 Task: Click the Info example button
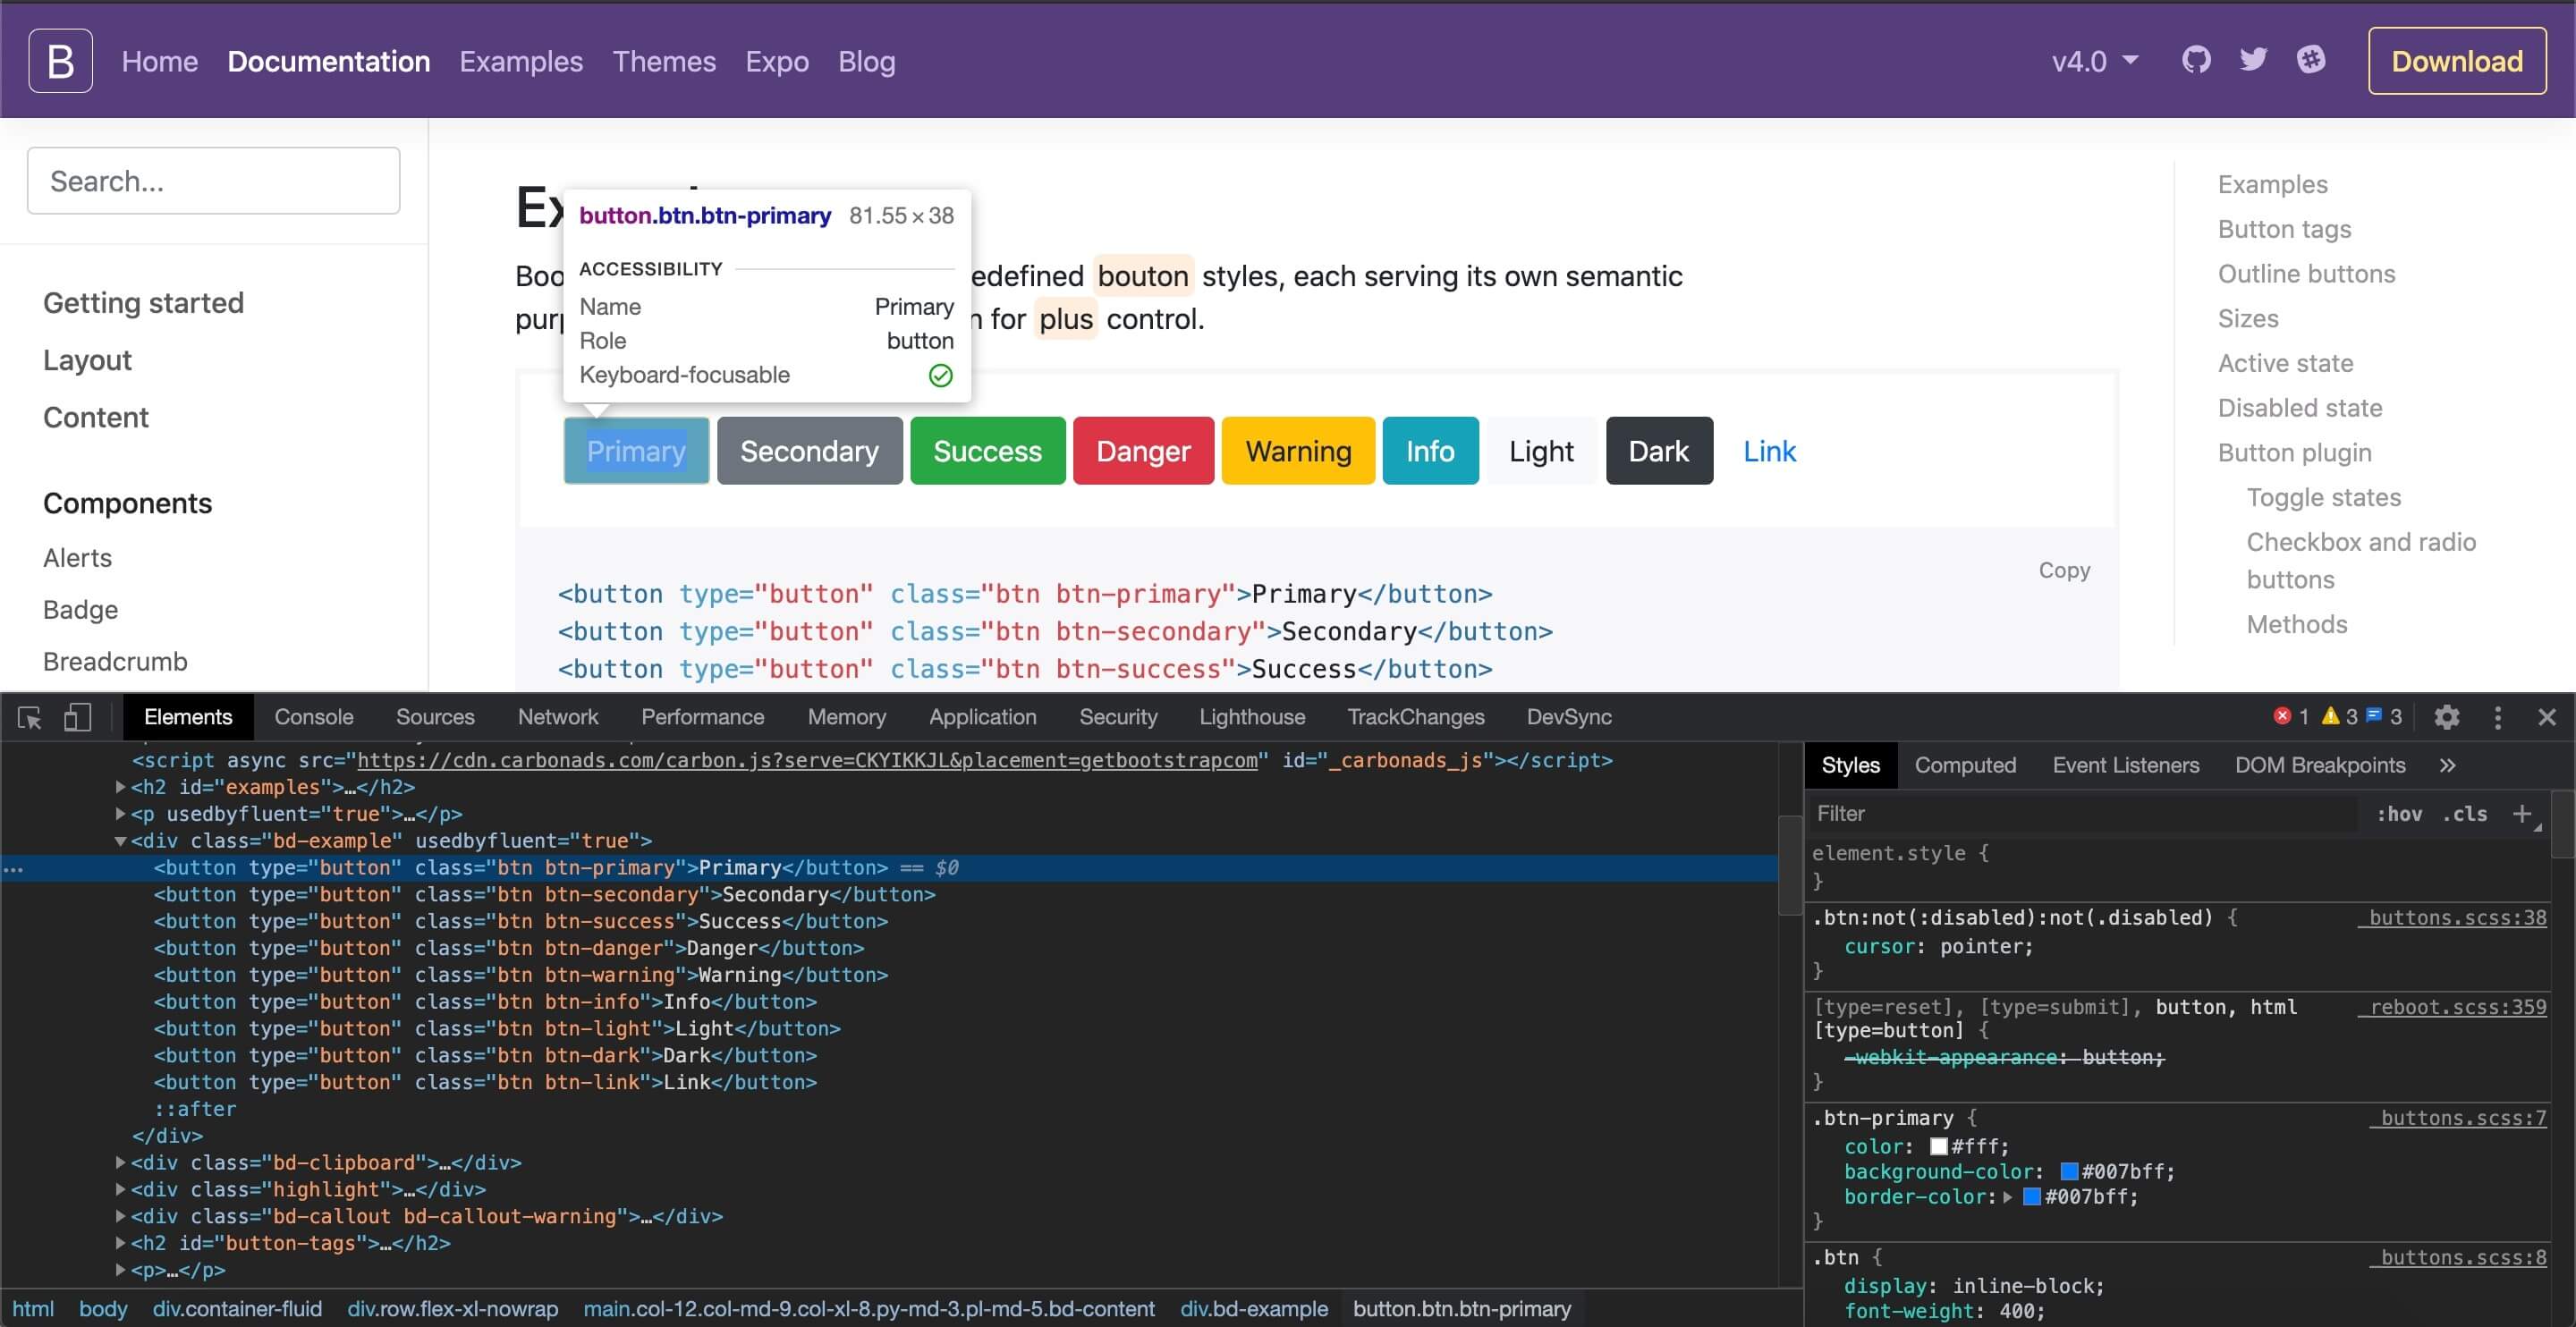pyautogui.click(x=1430, y=451)
